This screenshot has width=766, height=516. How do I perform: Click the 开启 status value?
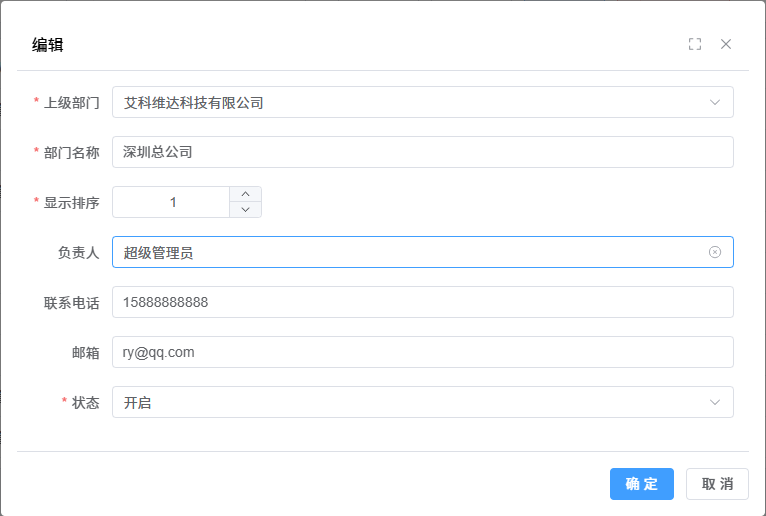(137, 402)
